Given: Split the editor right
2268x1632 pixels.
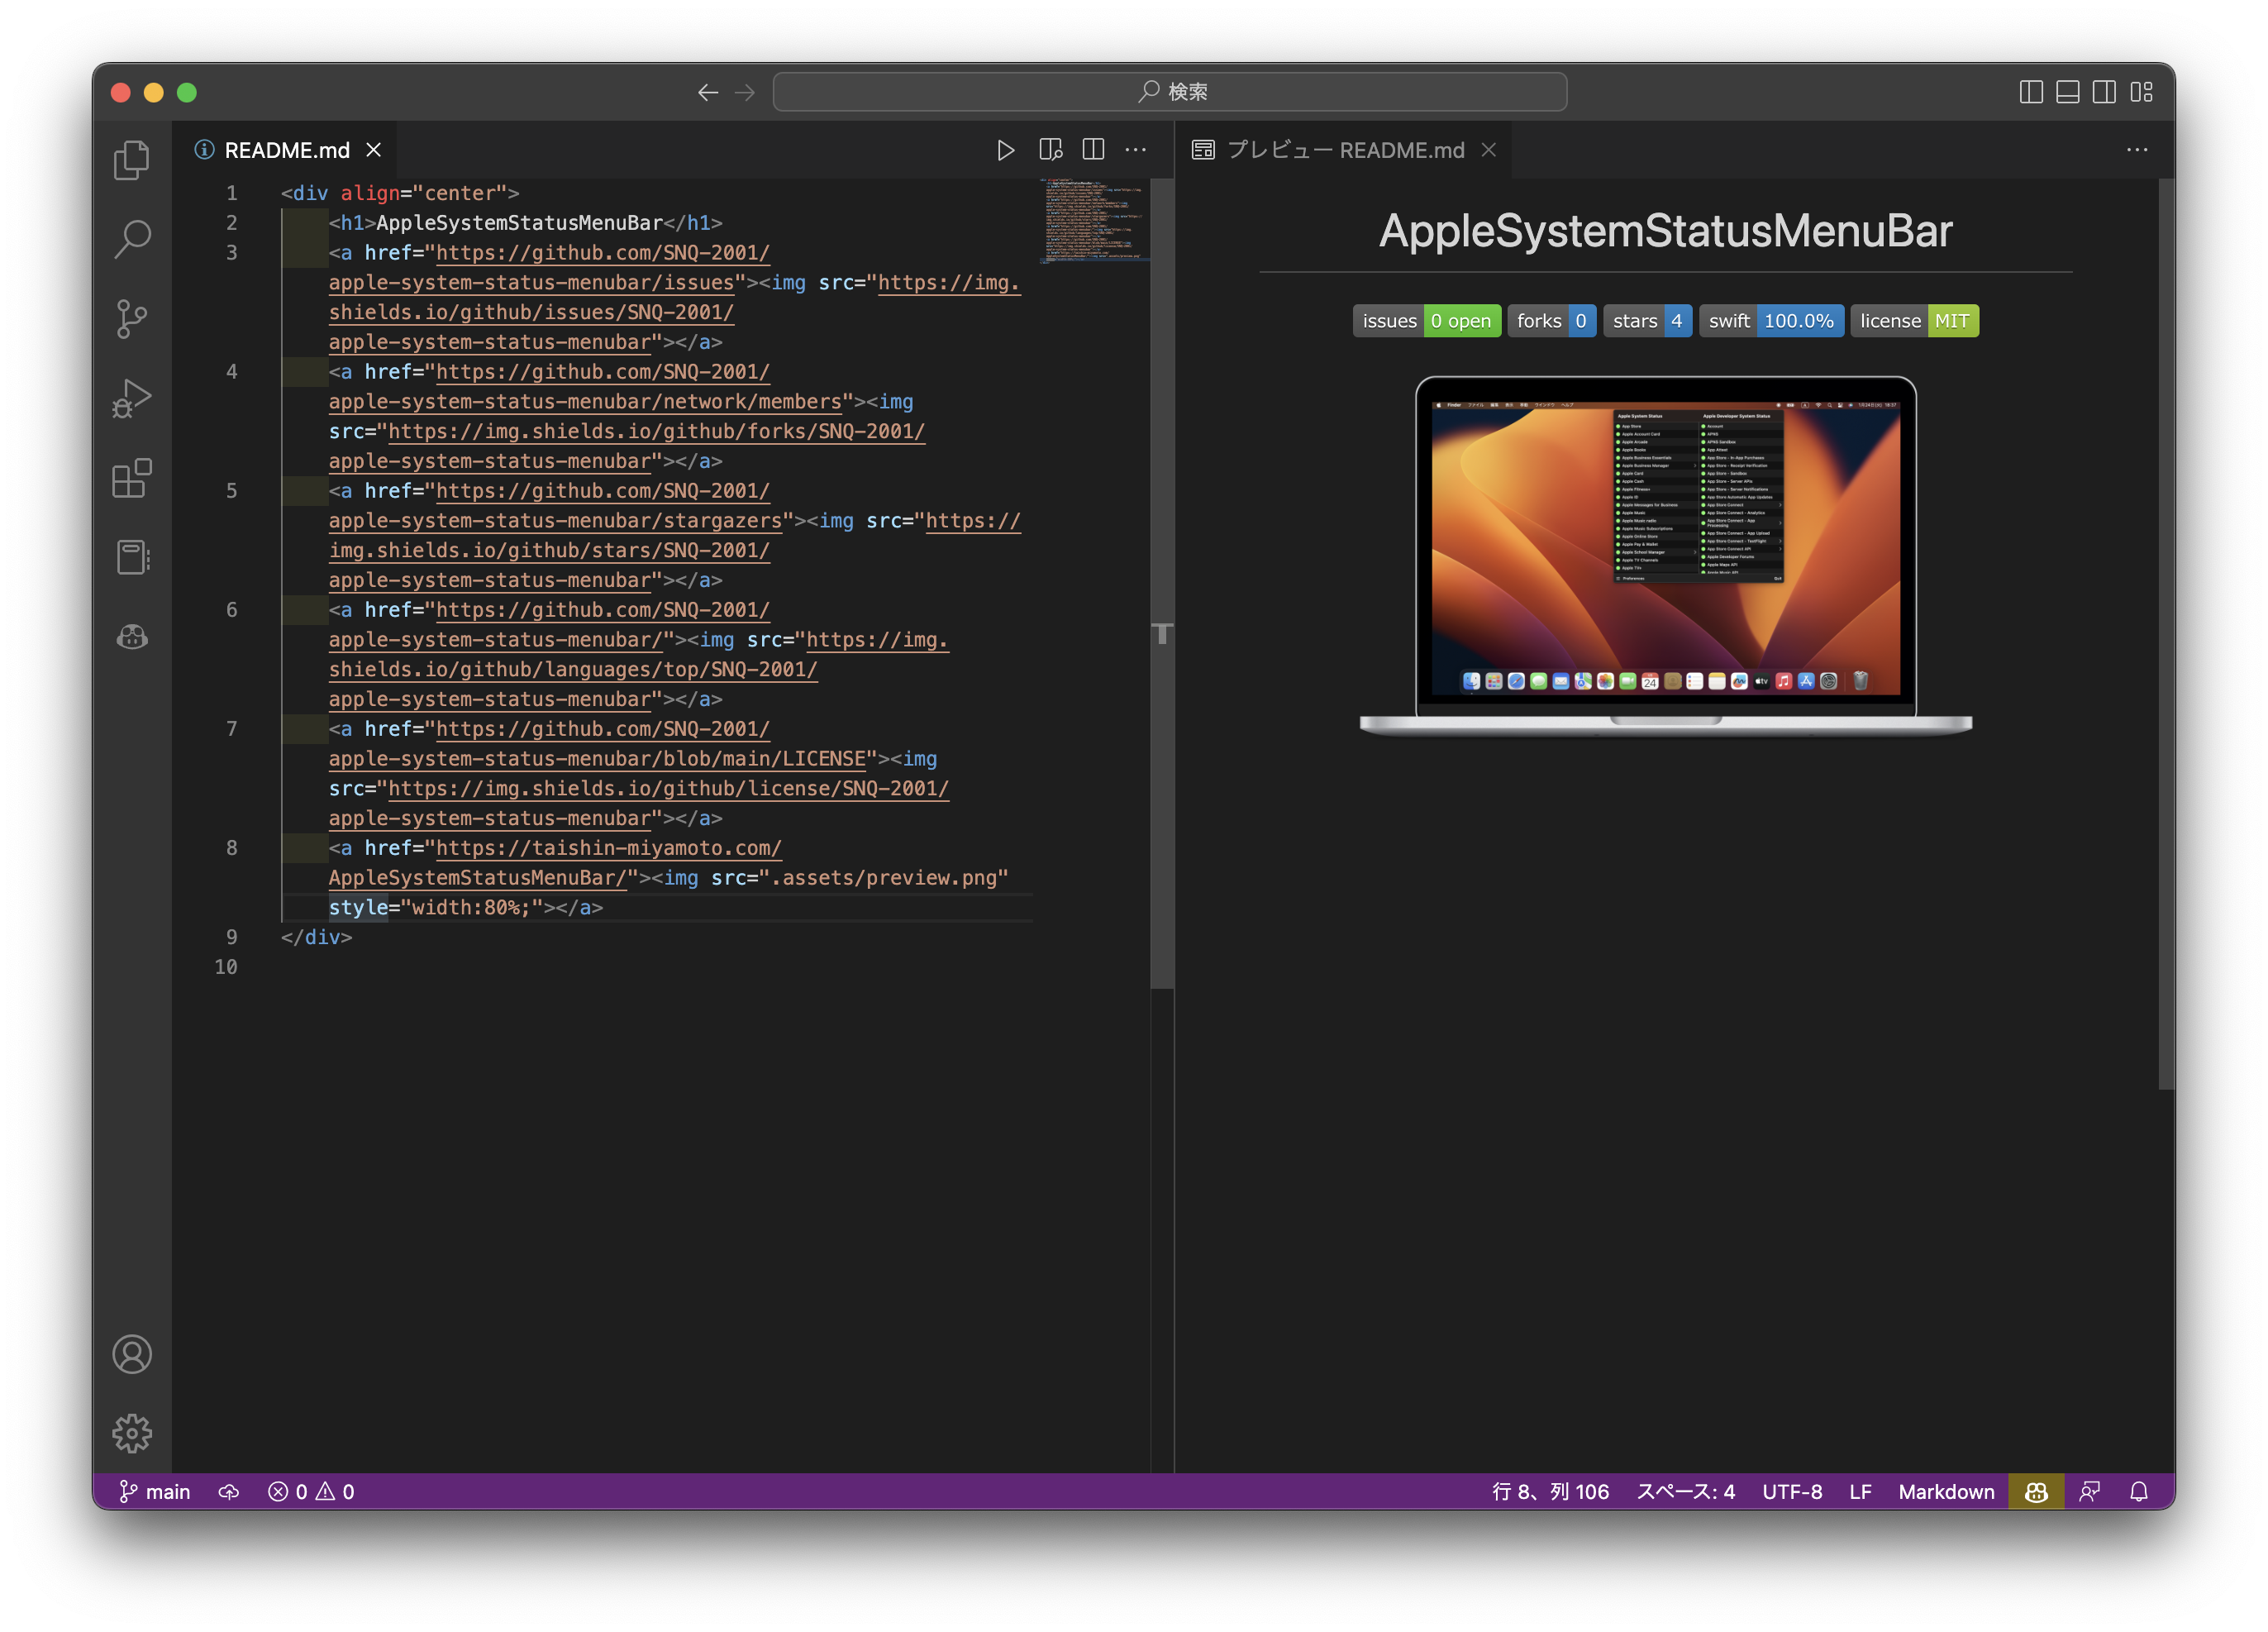Looking at the screenshot, I should point(1093,150).
